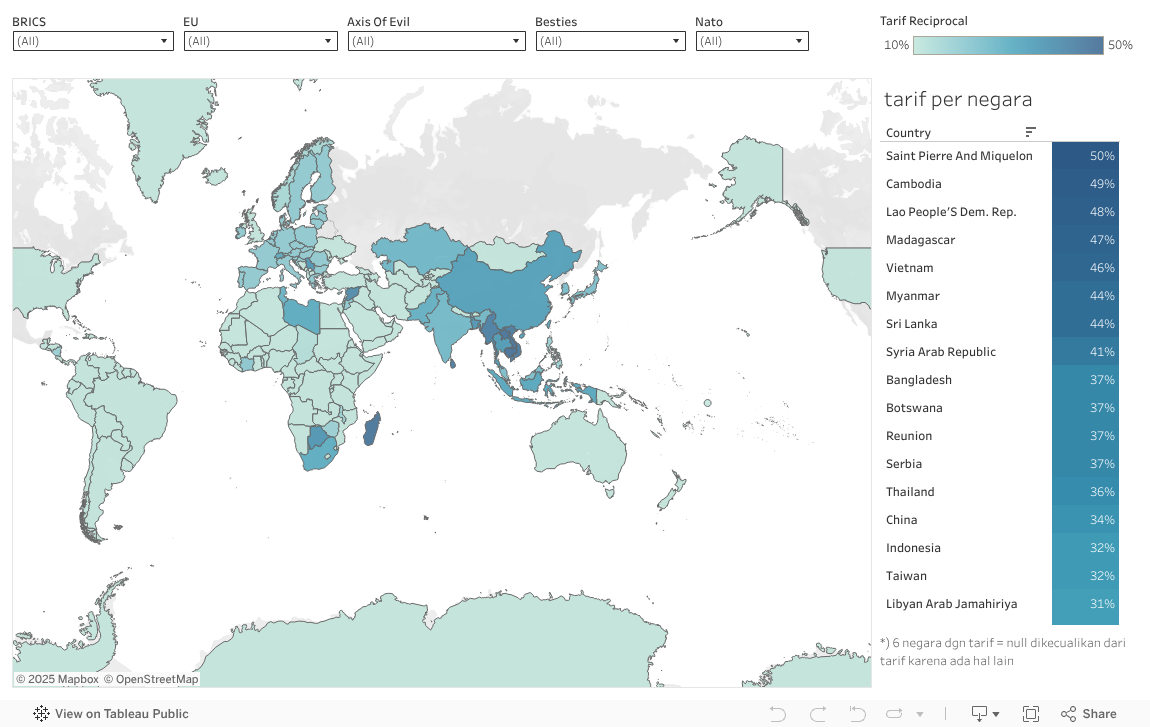The width and height of the screenshot is (1150, 727).
Task: Click the 41% bar for Syria
Action: point(1085,351)
